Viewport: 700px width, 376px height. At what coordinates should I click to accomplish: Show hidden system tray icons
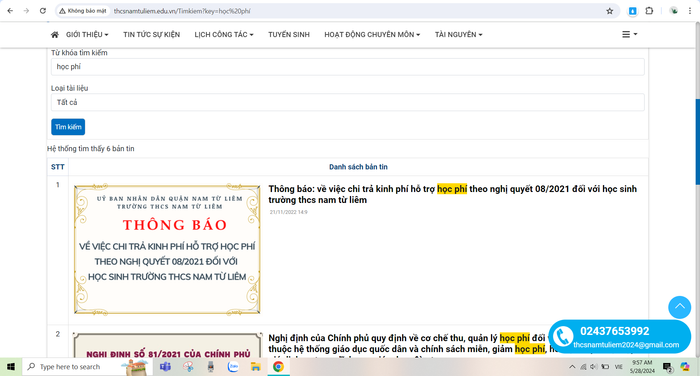pyautogui.click(x=572, y=367)
